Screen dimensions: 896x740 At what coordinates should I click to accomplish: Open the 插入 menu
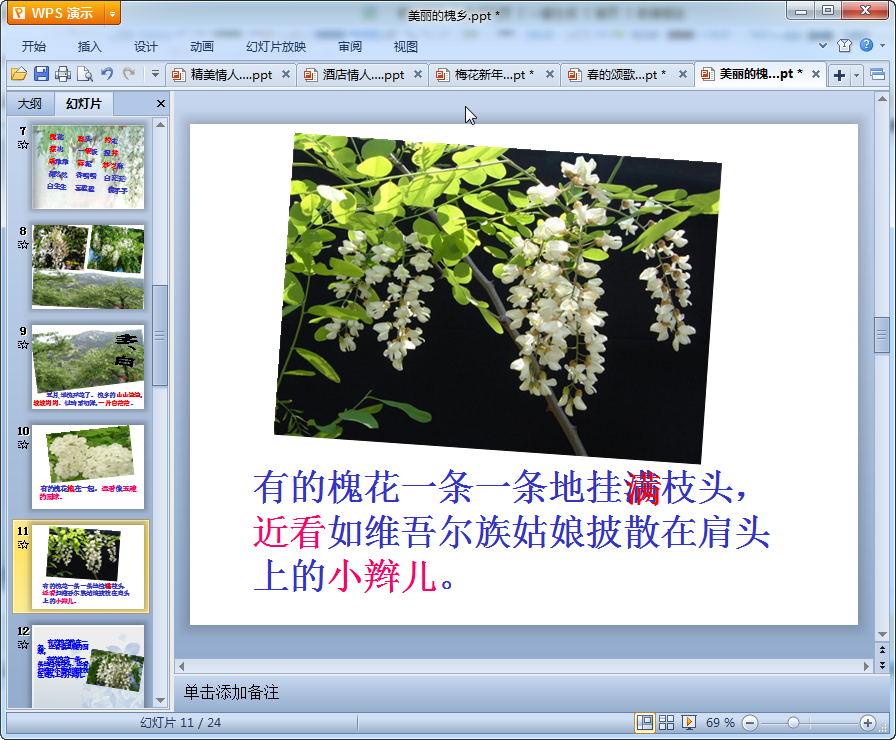click(x=90, y=46)
